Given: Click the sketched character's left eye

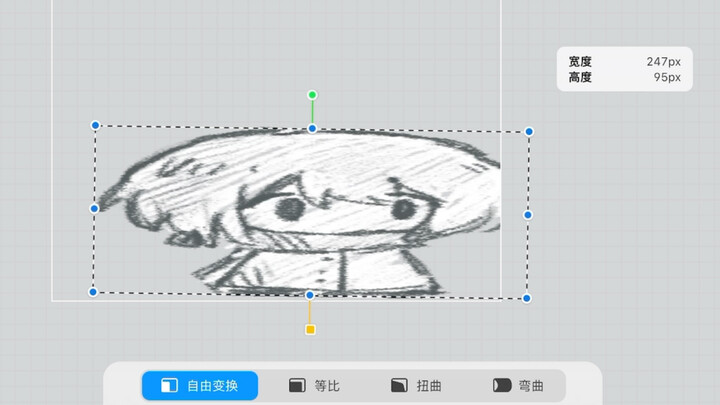Looking at the screenshot, I should (x=289, y=208).
